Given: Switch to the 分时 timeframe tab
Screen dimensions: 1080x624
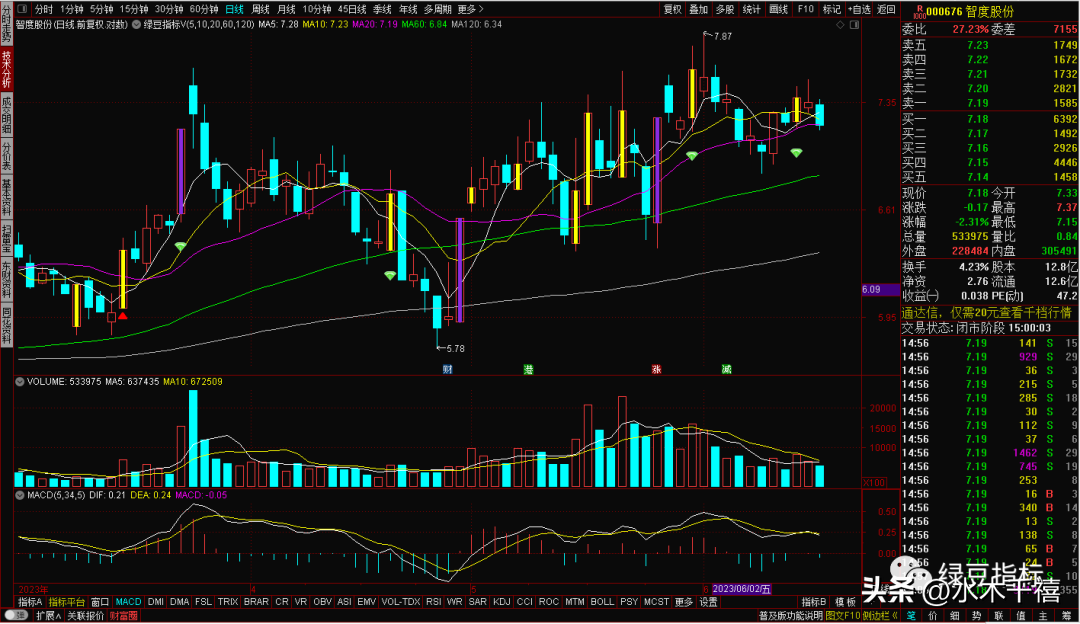Looking at the screenshot, I should [43, 9].
